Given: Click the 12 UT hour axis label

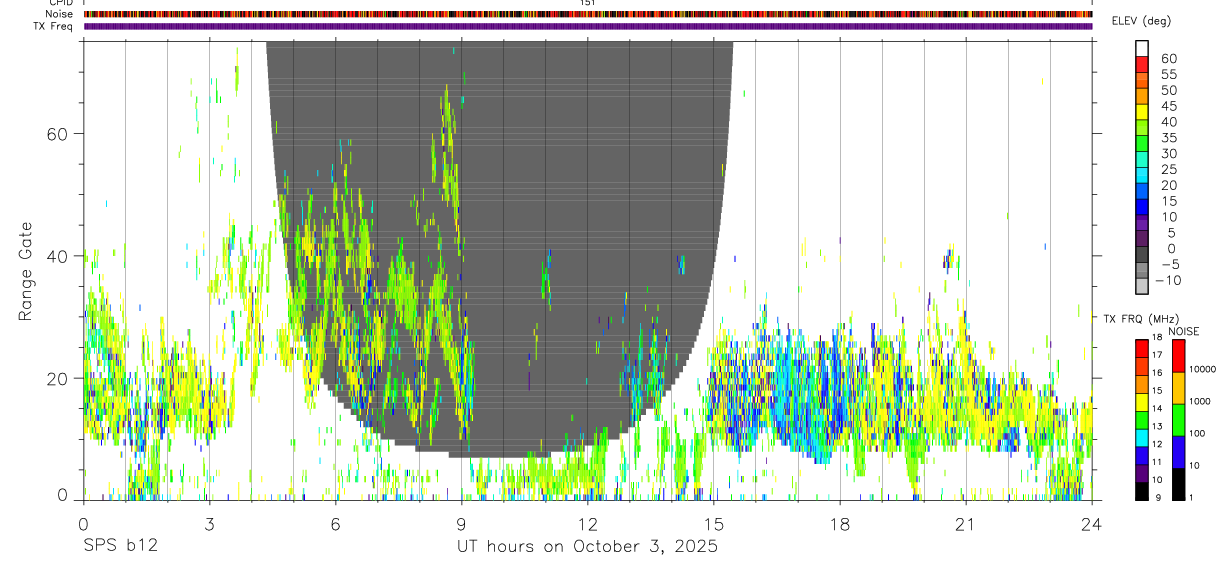Looking at the screenshot, I should [588, 525].
